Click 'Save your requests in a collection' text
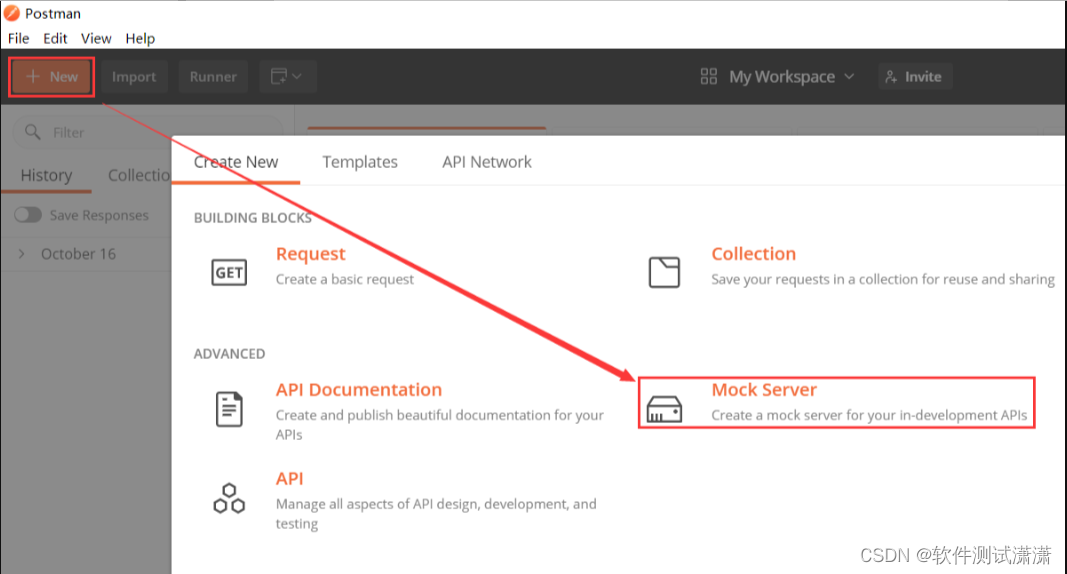1067x574 pixels. 883,280
